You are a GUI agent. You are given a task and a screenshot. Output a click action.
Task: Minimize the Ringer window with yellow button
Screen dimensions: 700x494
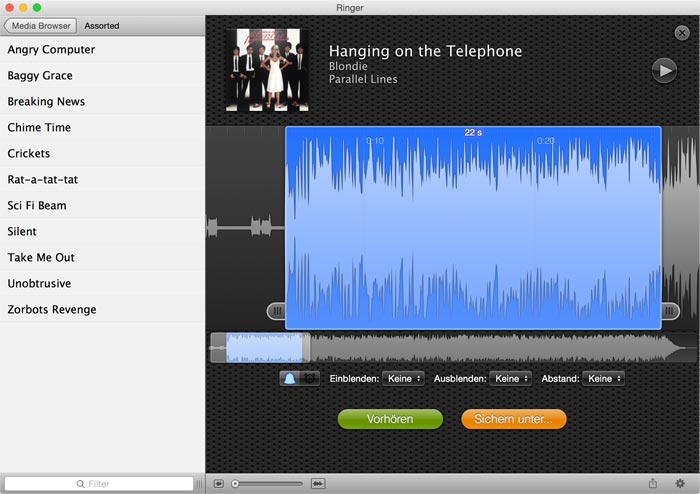23,7
